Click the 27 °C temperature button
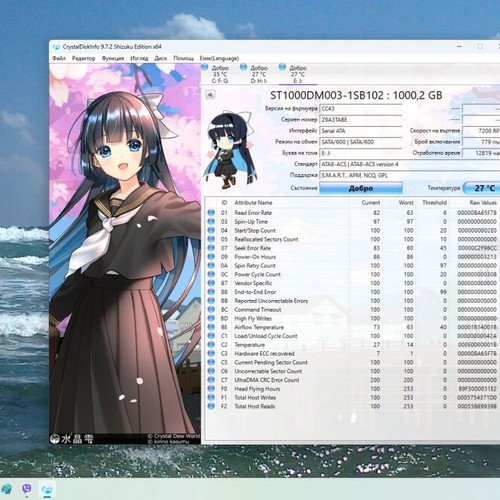 [482, 188]
